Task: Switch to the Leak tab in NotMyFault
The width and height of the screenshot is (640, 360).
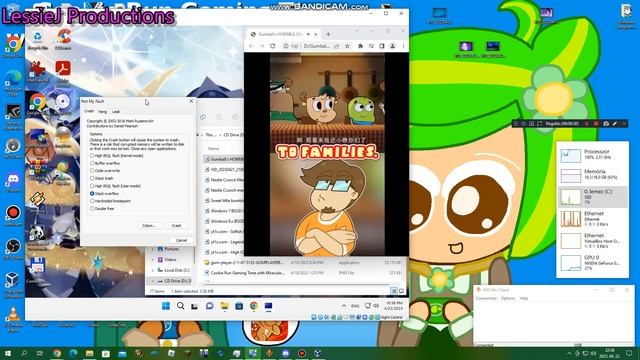Action: [x=116, y=111]
